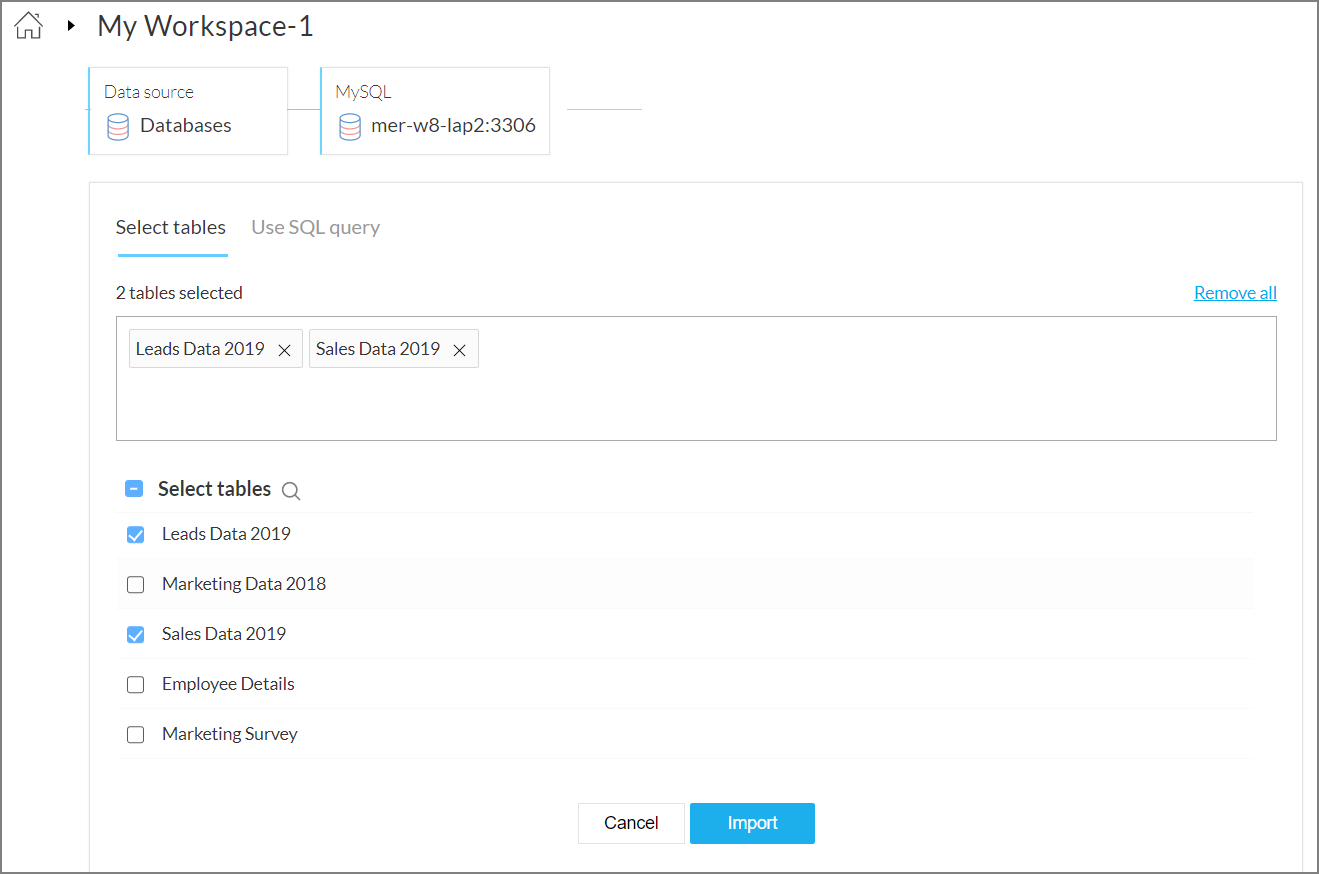Toggle the Select tables master checkbox

[134, 489]
